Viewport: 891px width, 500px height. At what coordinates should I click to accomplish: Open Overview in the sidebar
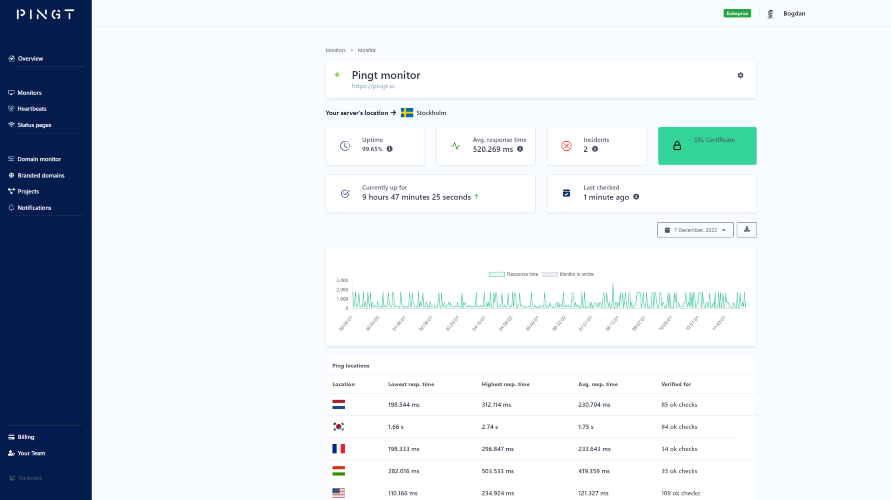pos(26,59)
